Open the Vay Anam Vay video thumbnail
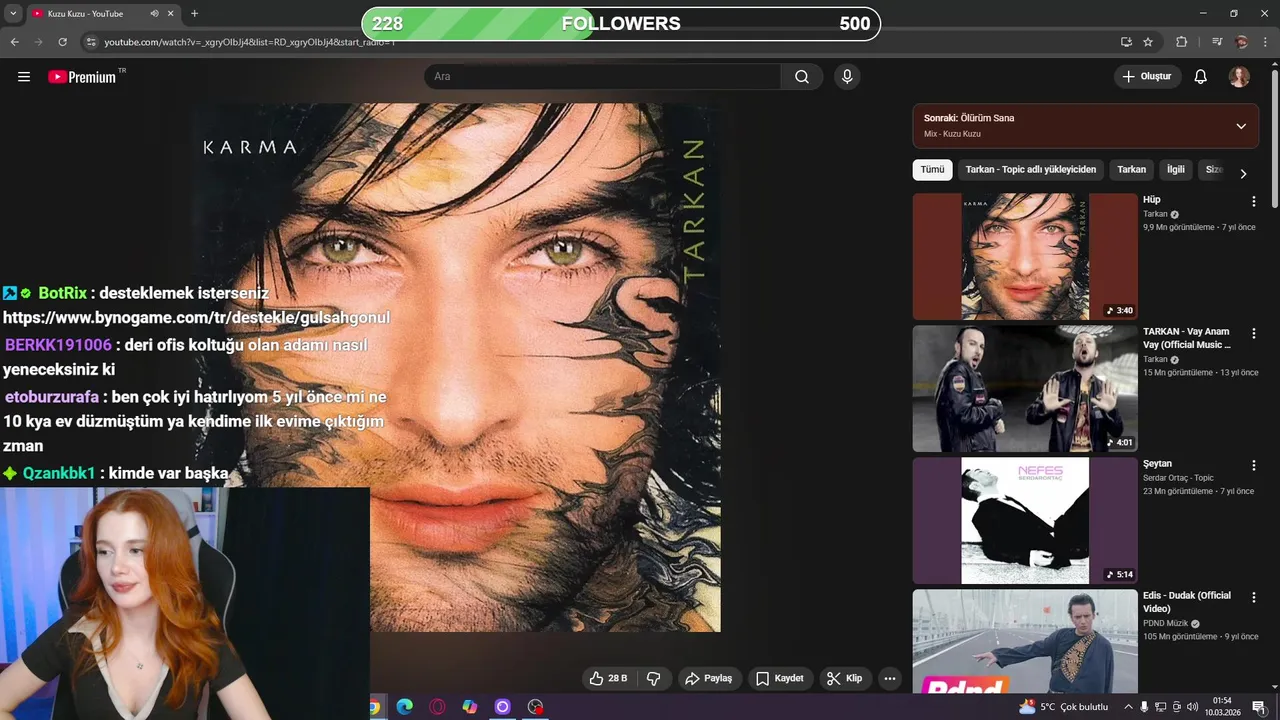The image size is (1280, 720). (1025, 388)
